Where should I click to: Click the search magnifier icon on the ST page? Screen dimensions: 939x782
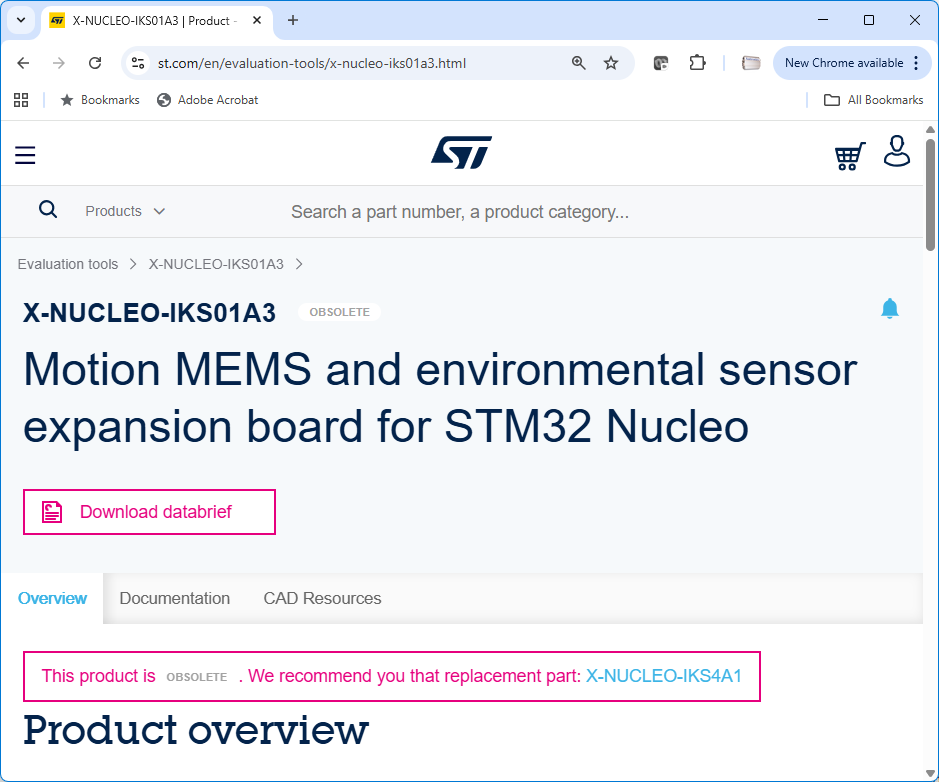pos(47,210)
